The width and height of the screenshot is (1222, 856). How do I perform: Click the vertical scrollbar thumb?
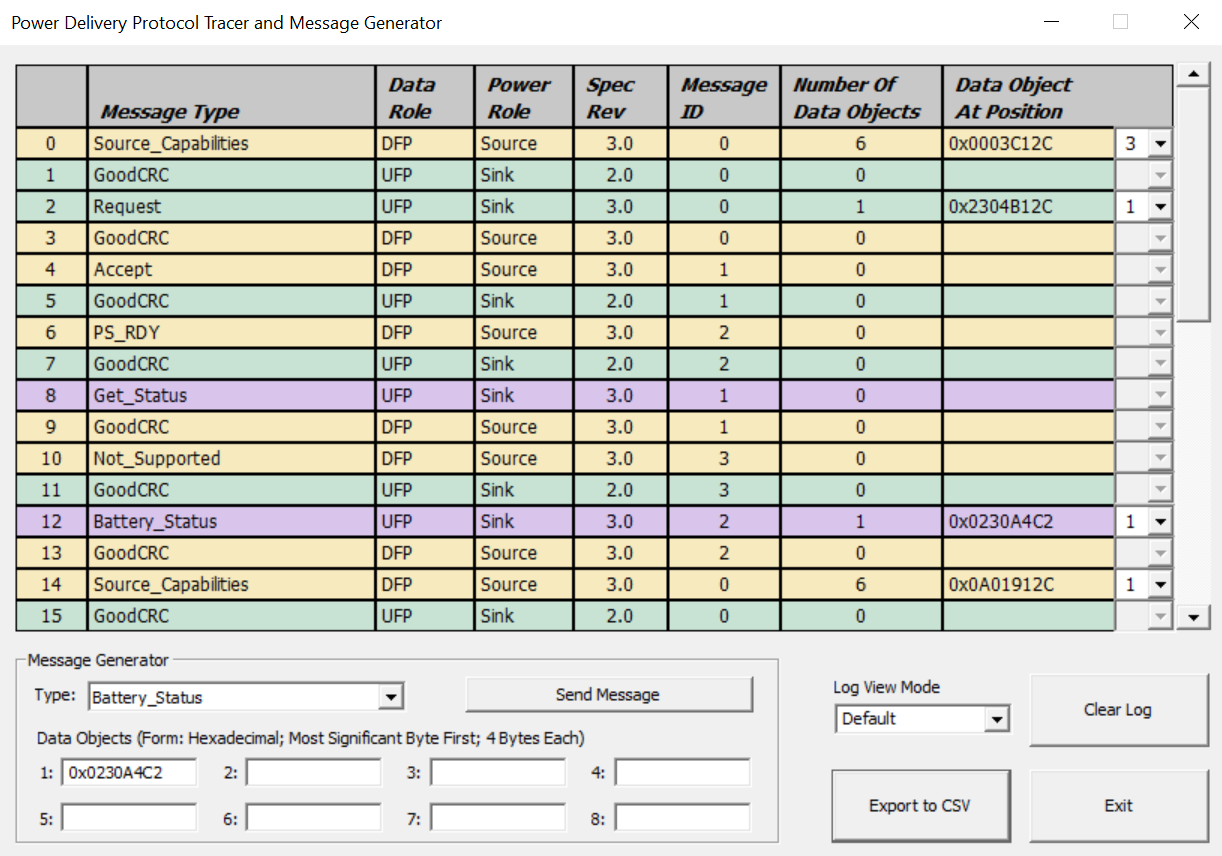tap(1193, 205)
